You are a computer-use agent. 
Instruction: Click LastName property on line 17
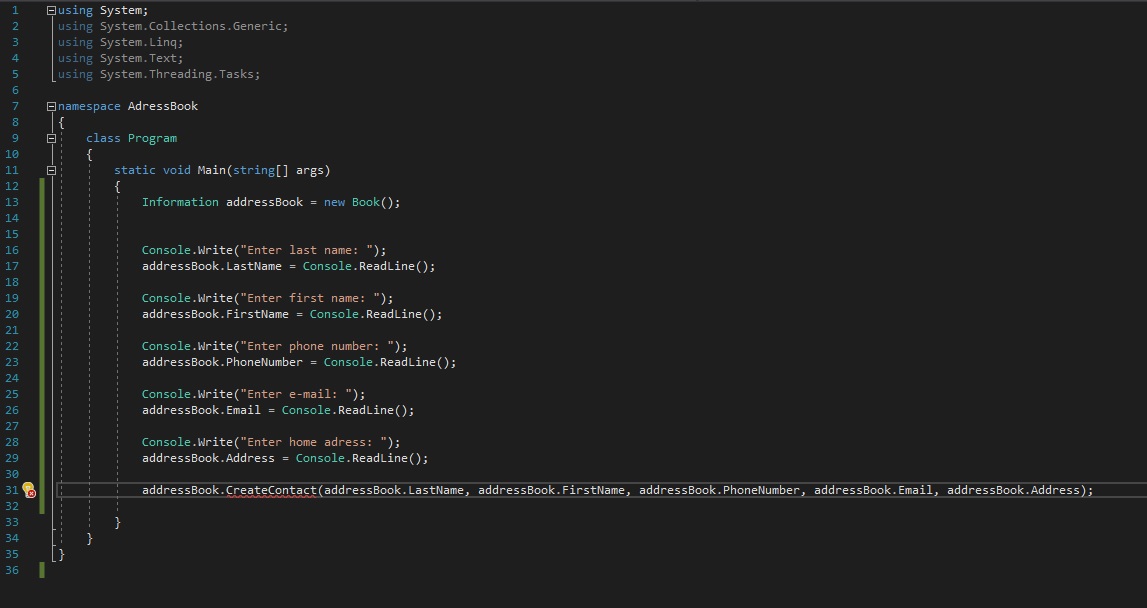254,266
